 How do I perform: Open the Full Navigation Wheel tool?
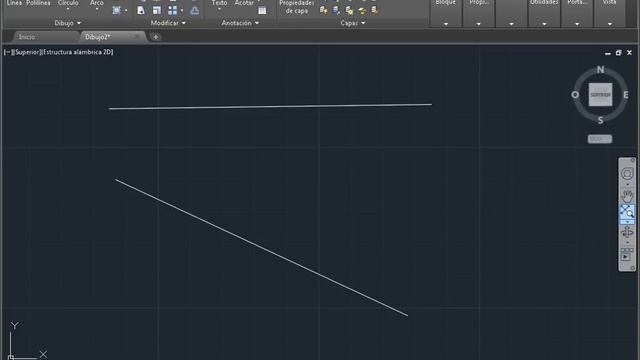pyautogui.click(x=627, y=173)
